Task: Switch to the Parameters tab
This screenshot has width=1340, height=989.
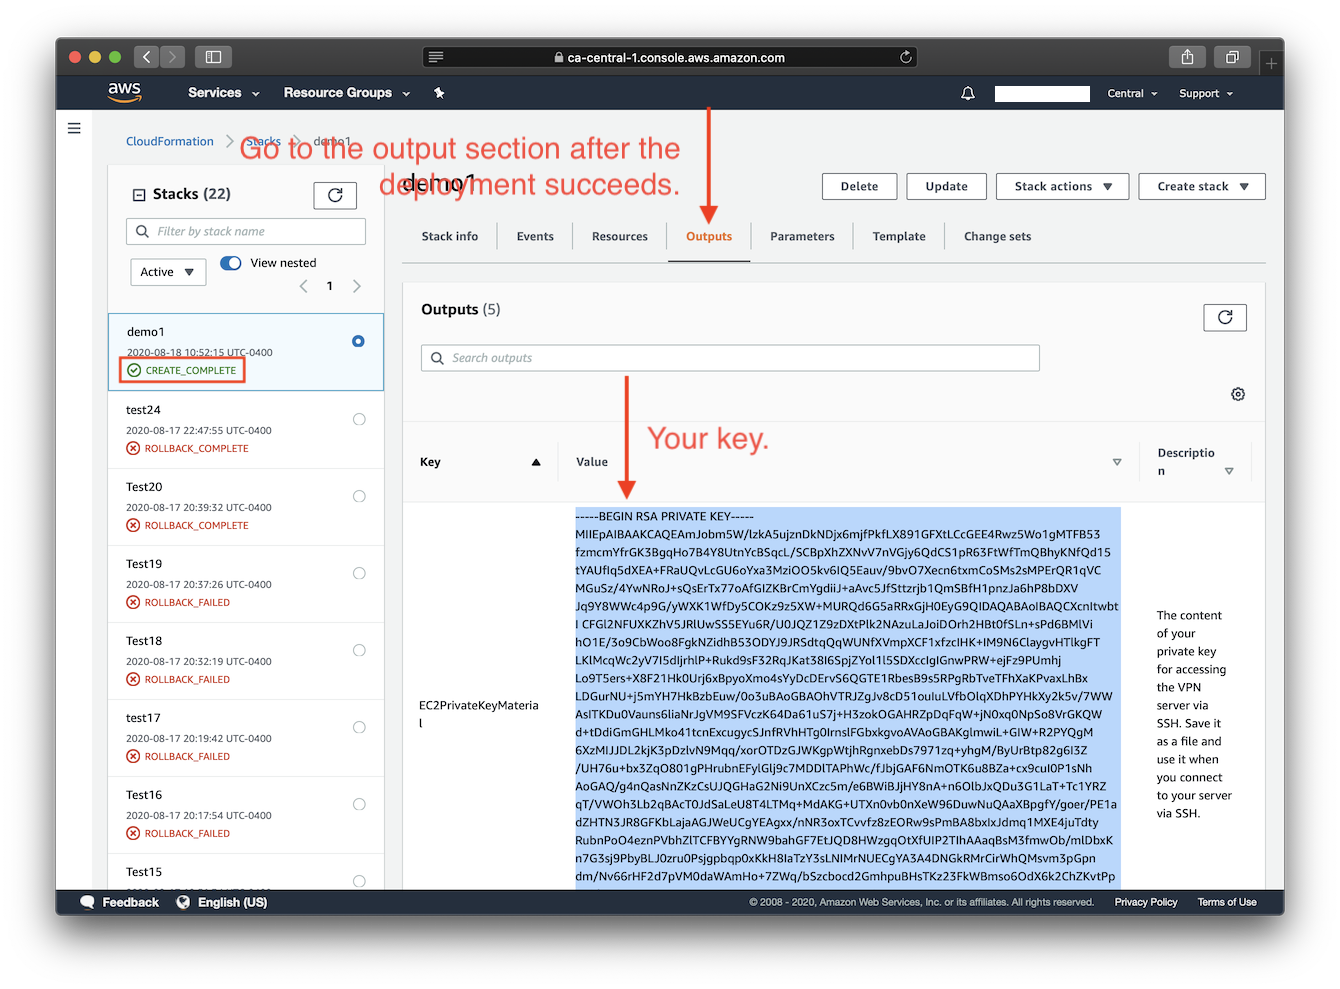Action: pos(802,237)
